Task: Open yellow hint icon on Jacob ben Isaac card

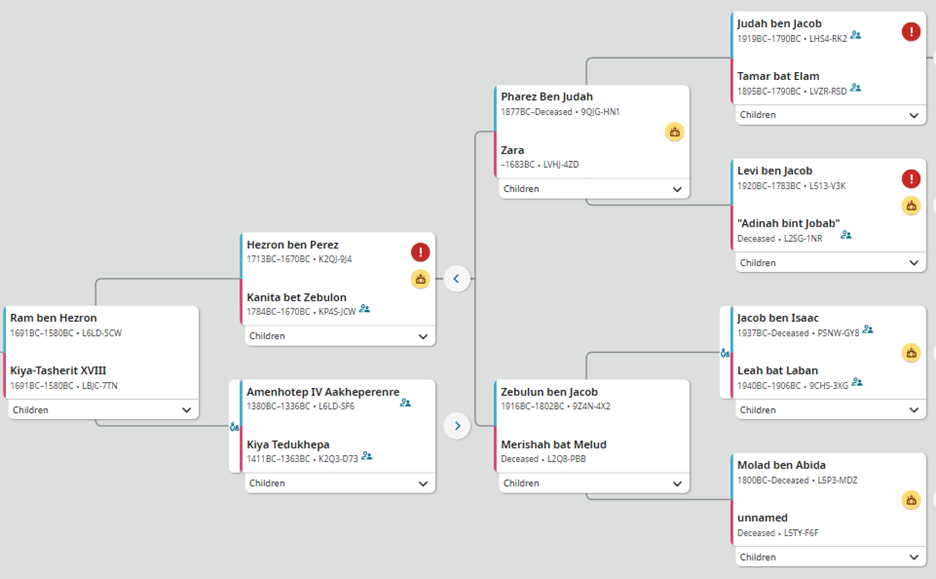Action: coord(911,352)
